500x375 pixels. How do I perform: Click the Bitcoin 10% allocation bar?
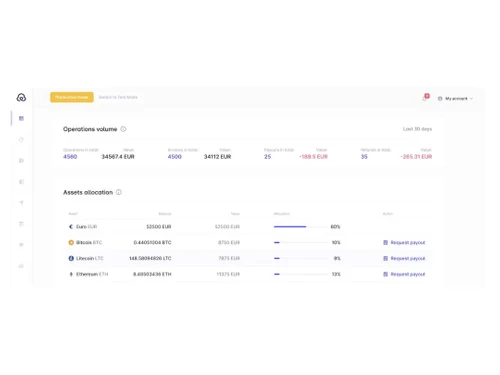(301, 242)
